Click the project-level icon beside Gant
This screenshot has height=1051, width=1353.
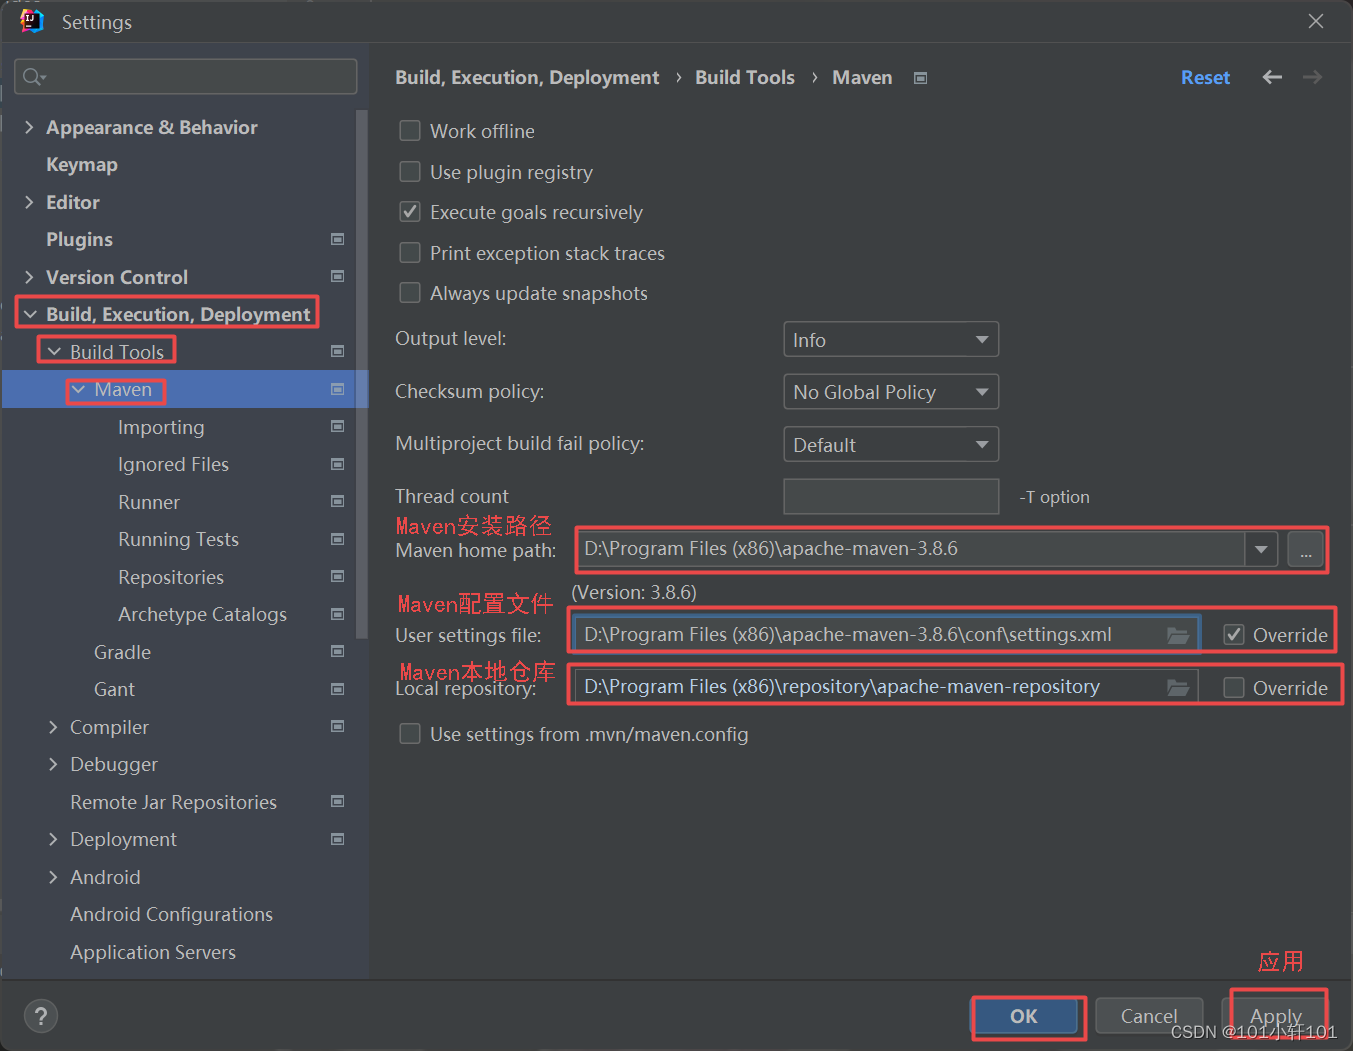338,689
